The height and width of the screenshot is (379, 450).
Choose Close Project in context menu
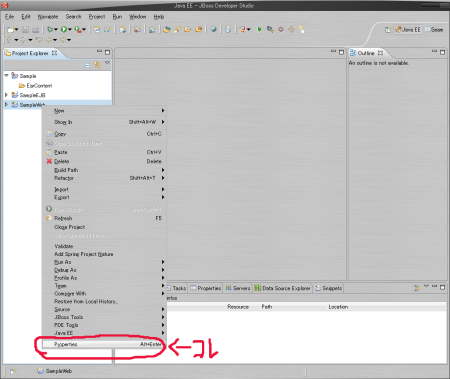click(x=104, y=227)
